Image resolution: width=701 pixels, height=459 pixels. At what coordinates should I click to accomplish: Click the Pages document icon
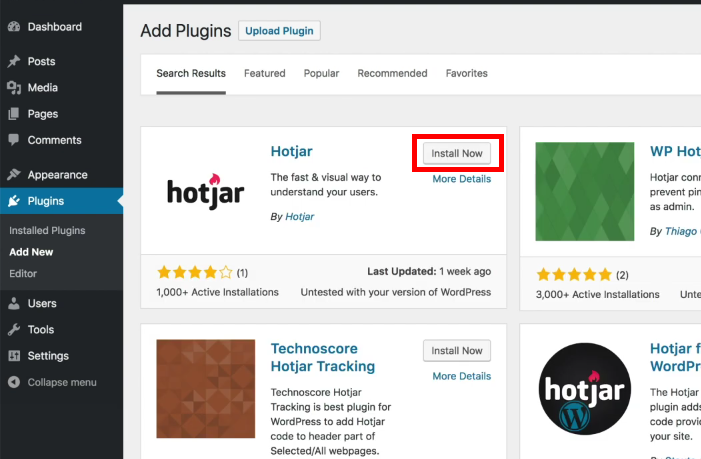14,114
